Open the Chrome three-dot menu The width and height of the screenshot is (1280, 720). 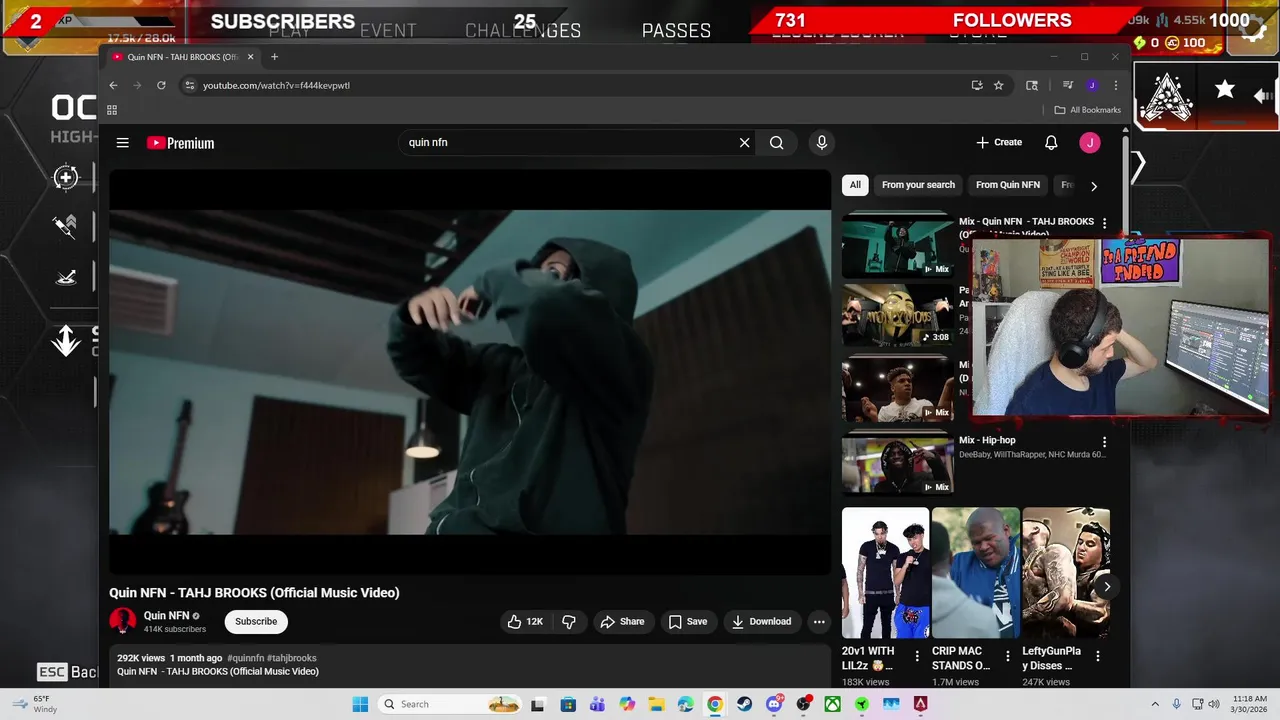coord(1115,86)
